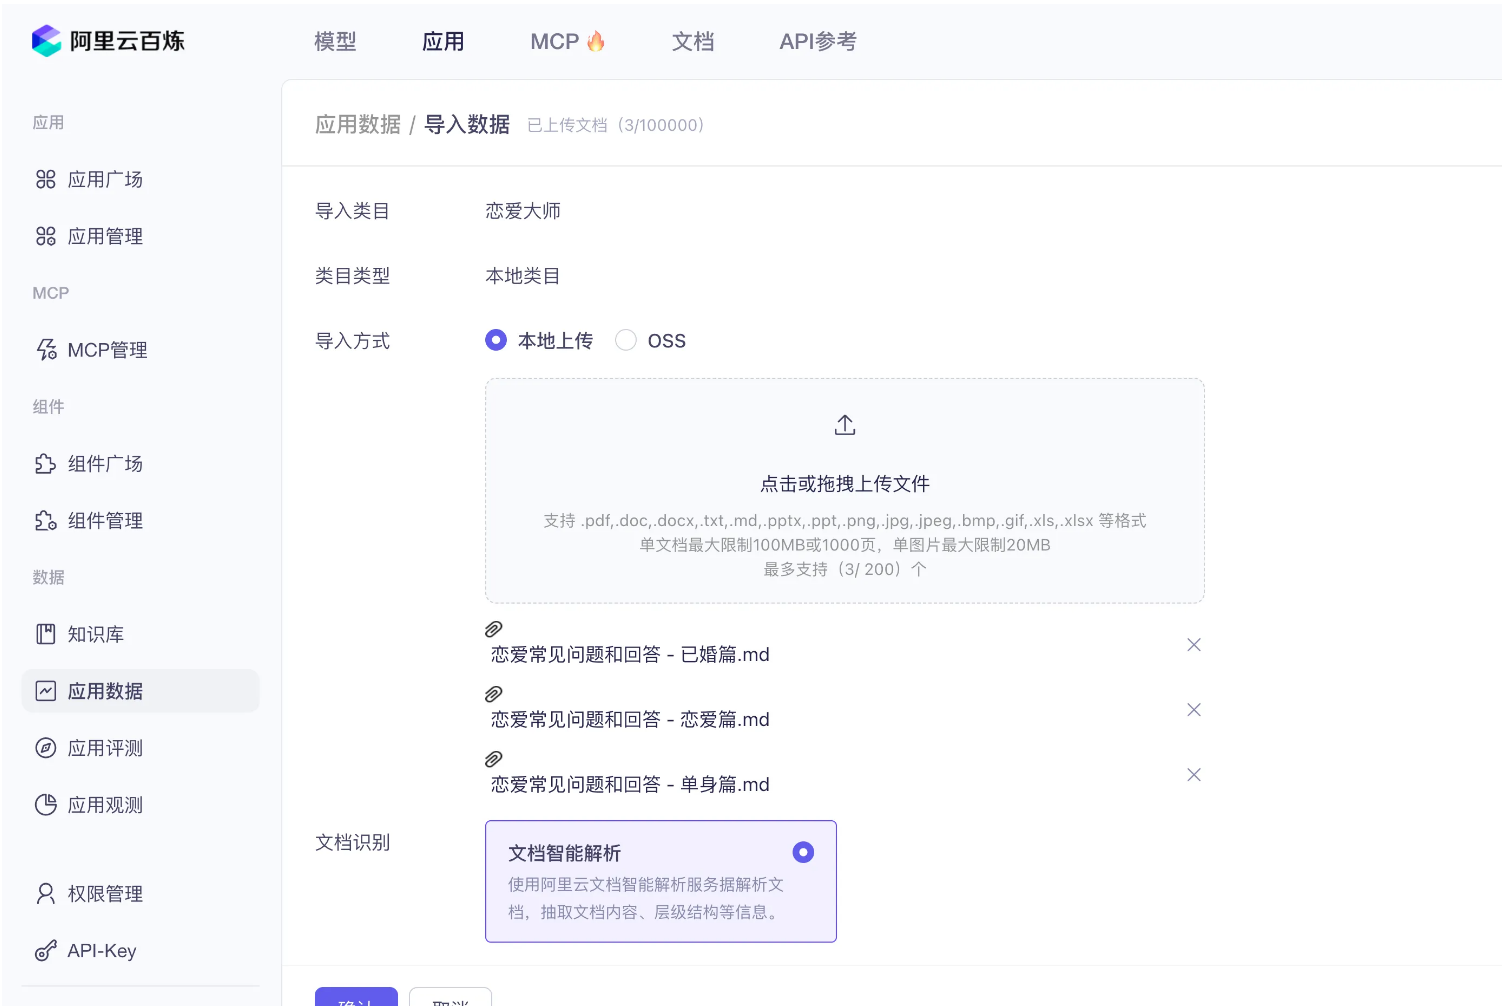Go to 组件广场 puzzle icon
Screen dimensions: 1502x1006
(46, 464)
